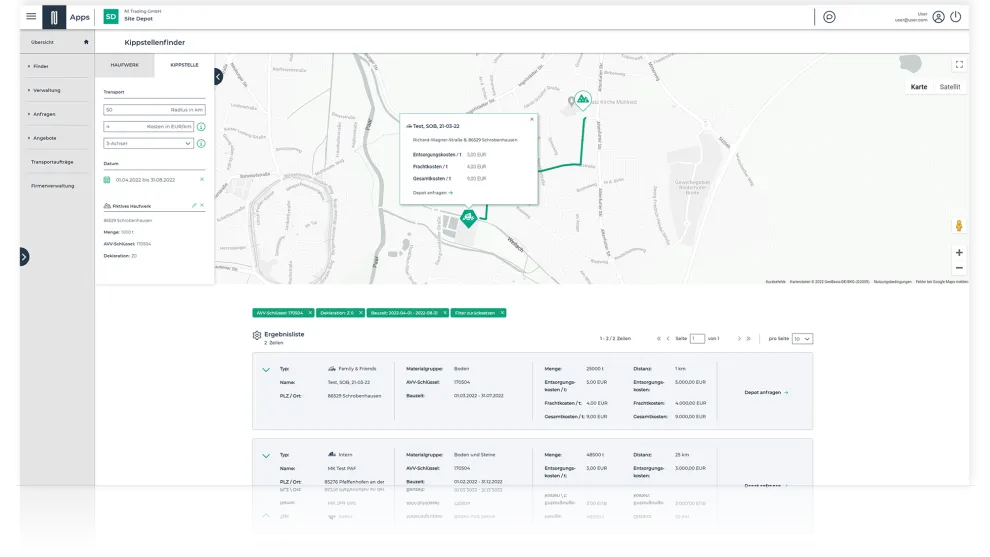Click Filter zurücksetzen chip

(477, 313)
